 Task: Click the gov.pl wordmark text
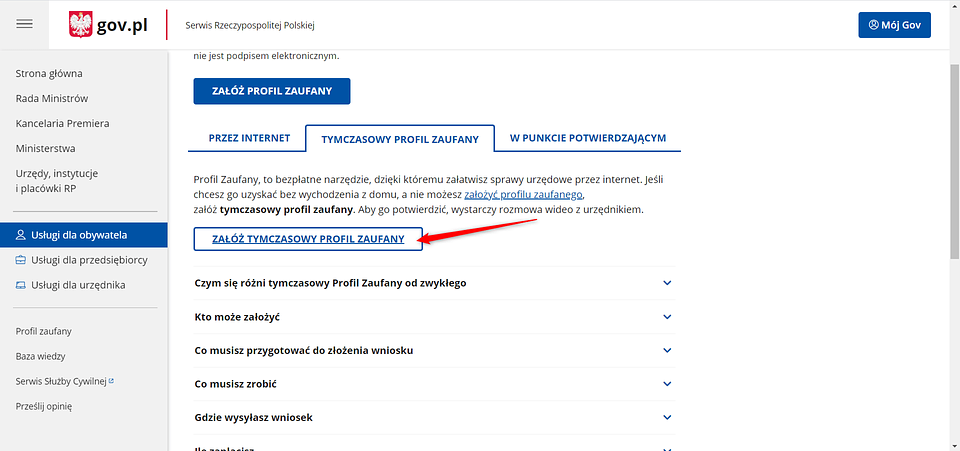(x=122, y=26)
